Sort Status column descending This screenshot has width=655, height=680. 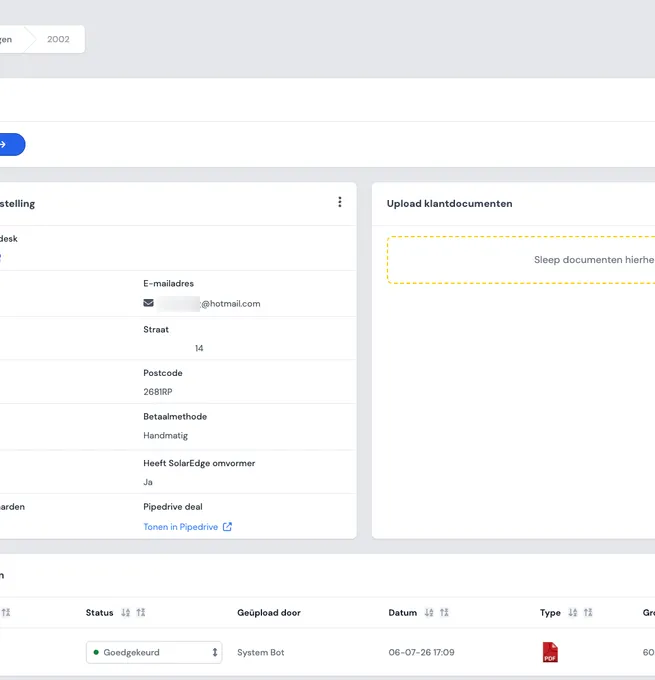click(141, 612)
